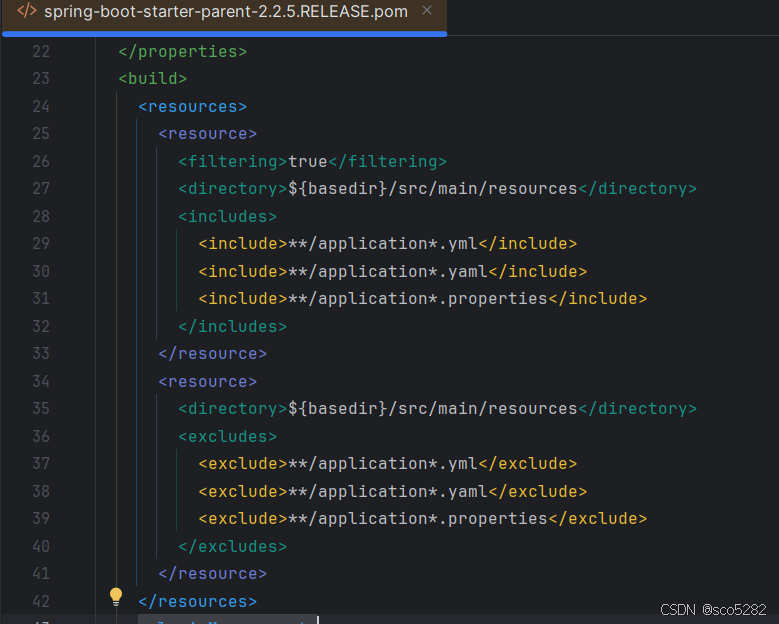Click the opening <resources> tag on line 24
The width and height of the screenshot is (779, 624).
click(192, 106)
